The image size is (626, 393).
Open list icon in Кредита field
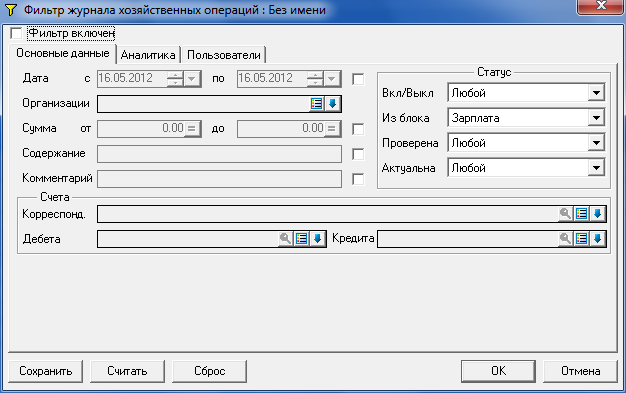(582, 239)
